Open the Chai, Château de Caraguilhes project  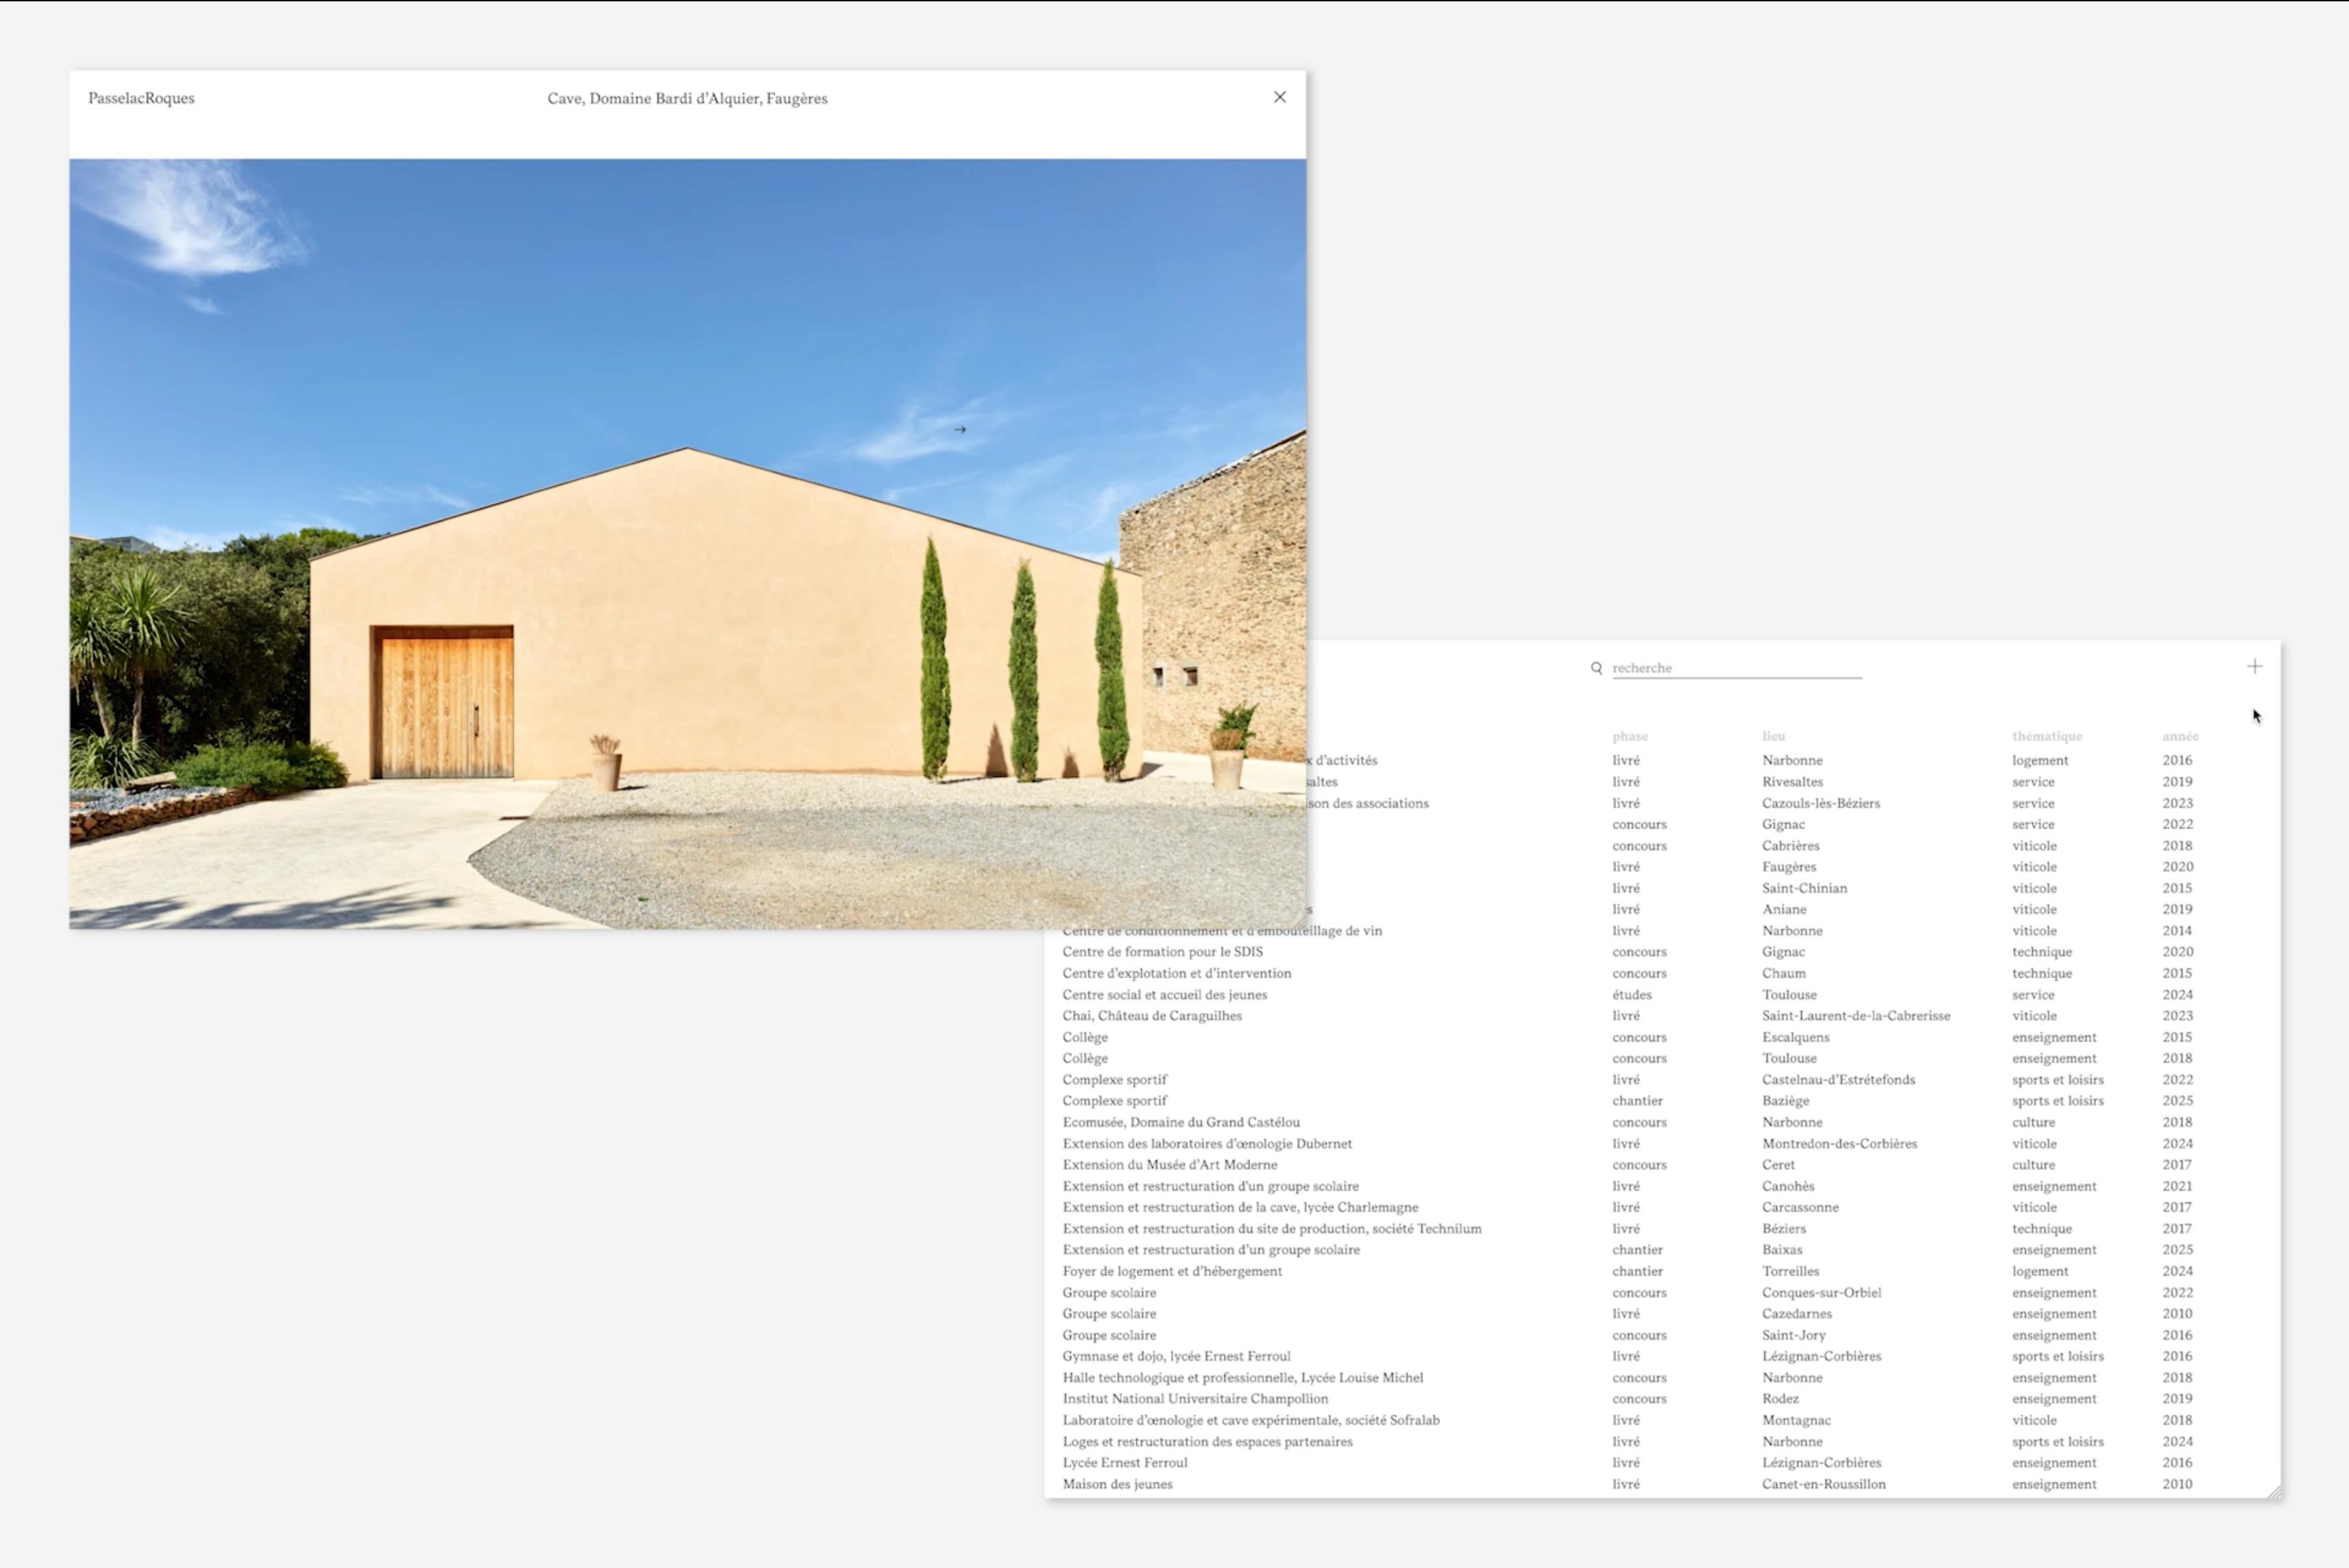click(1151, 1016)
